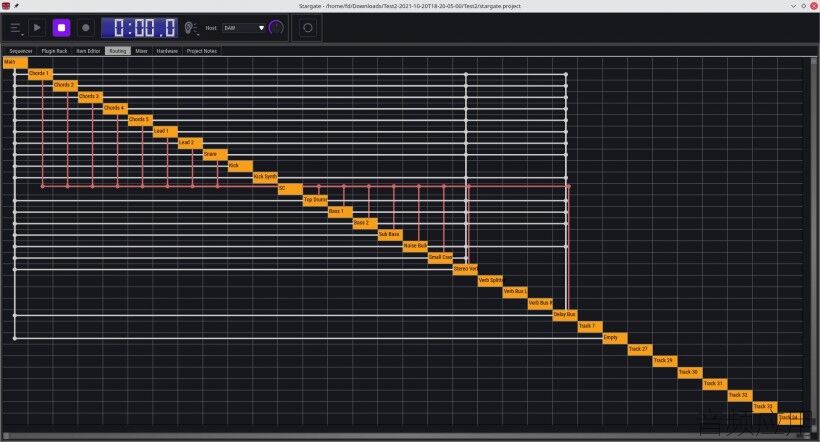Viewport: 820px width, 442px height.
Task: Open the Hardware tab
Action: (167, 51)
